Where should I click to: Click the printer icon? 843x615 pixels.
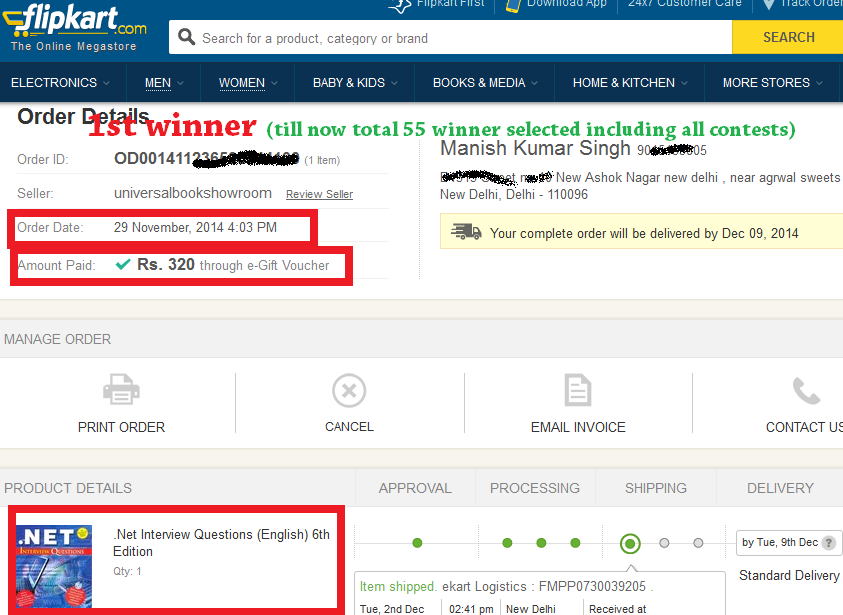[121, 389]
